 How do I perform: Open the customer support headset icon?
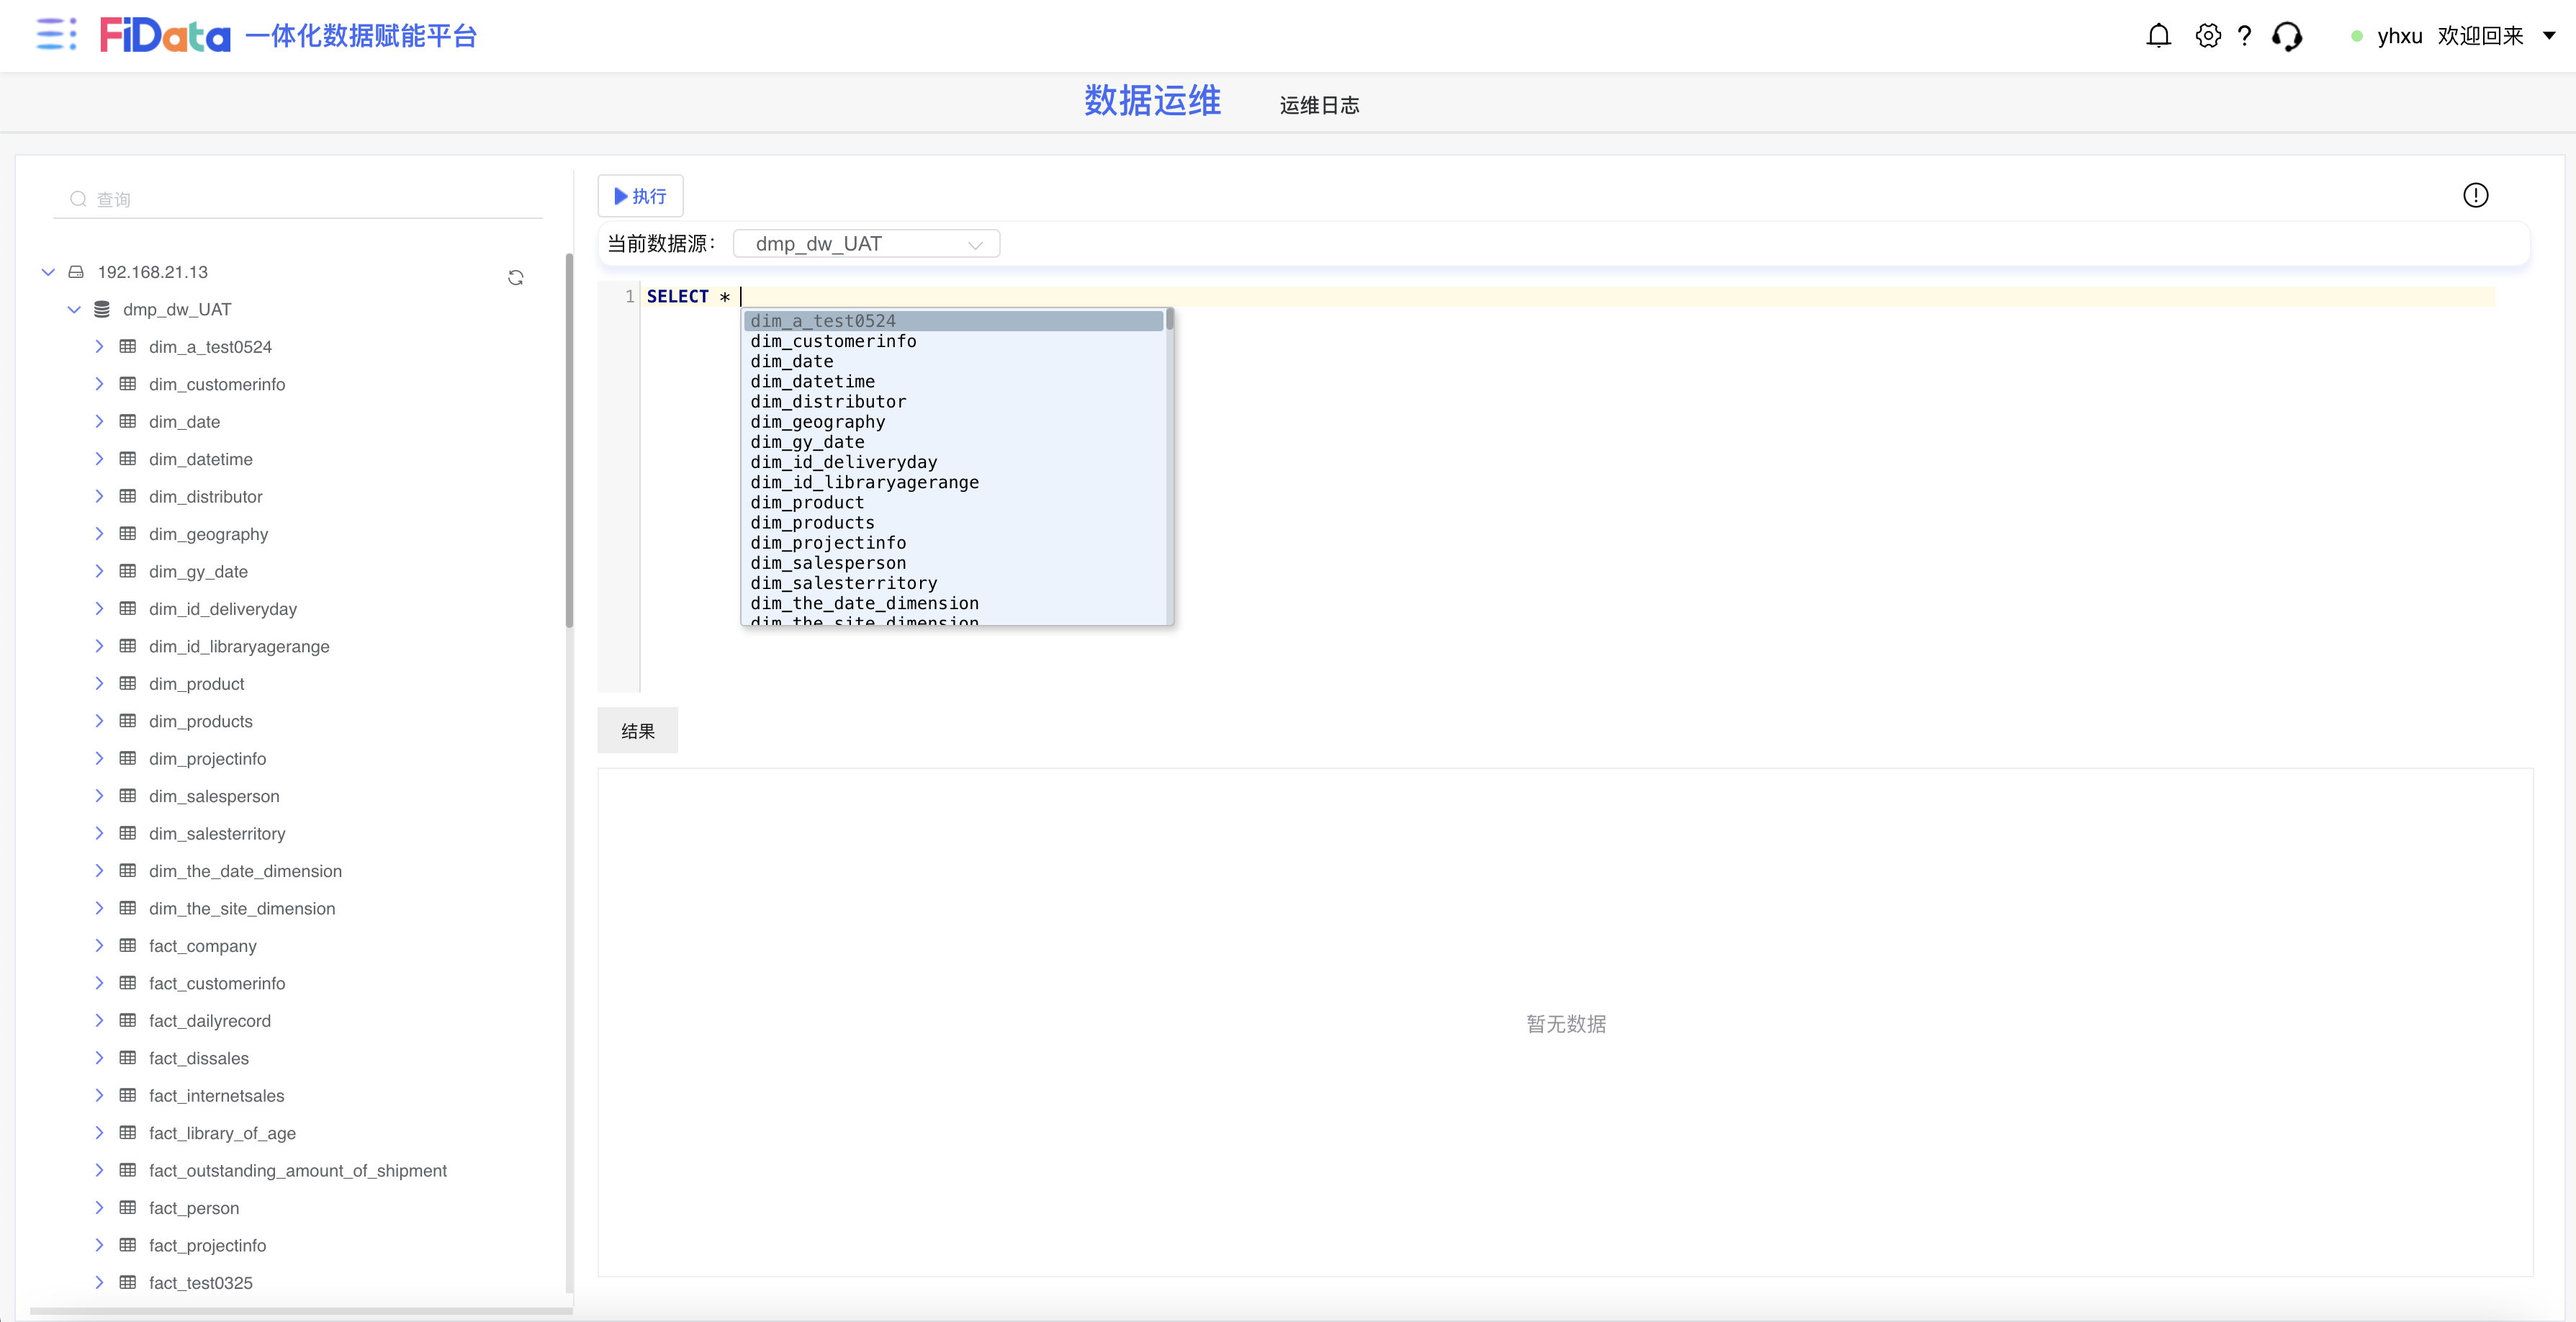pyautogui.click(x=2287, y=36)
